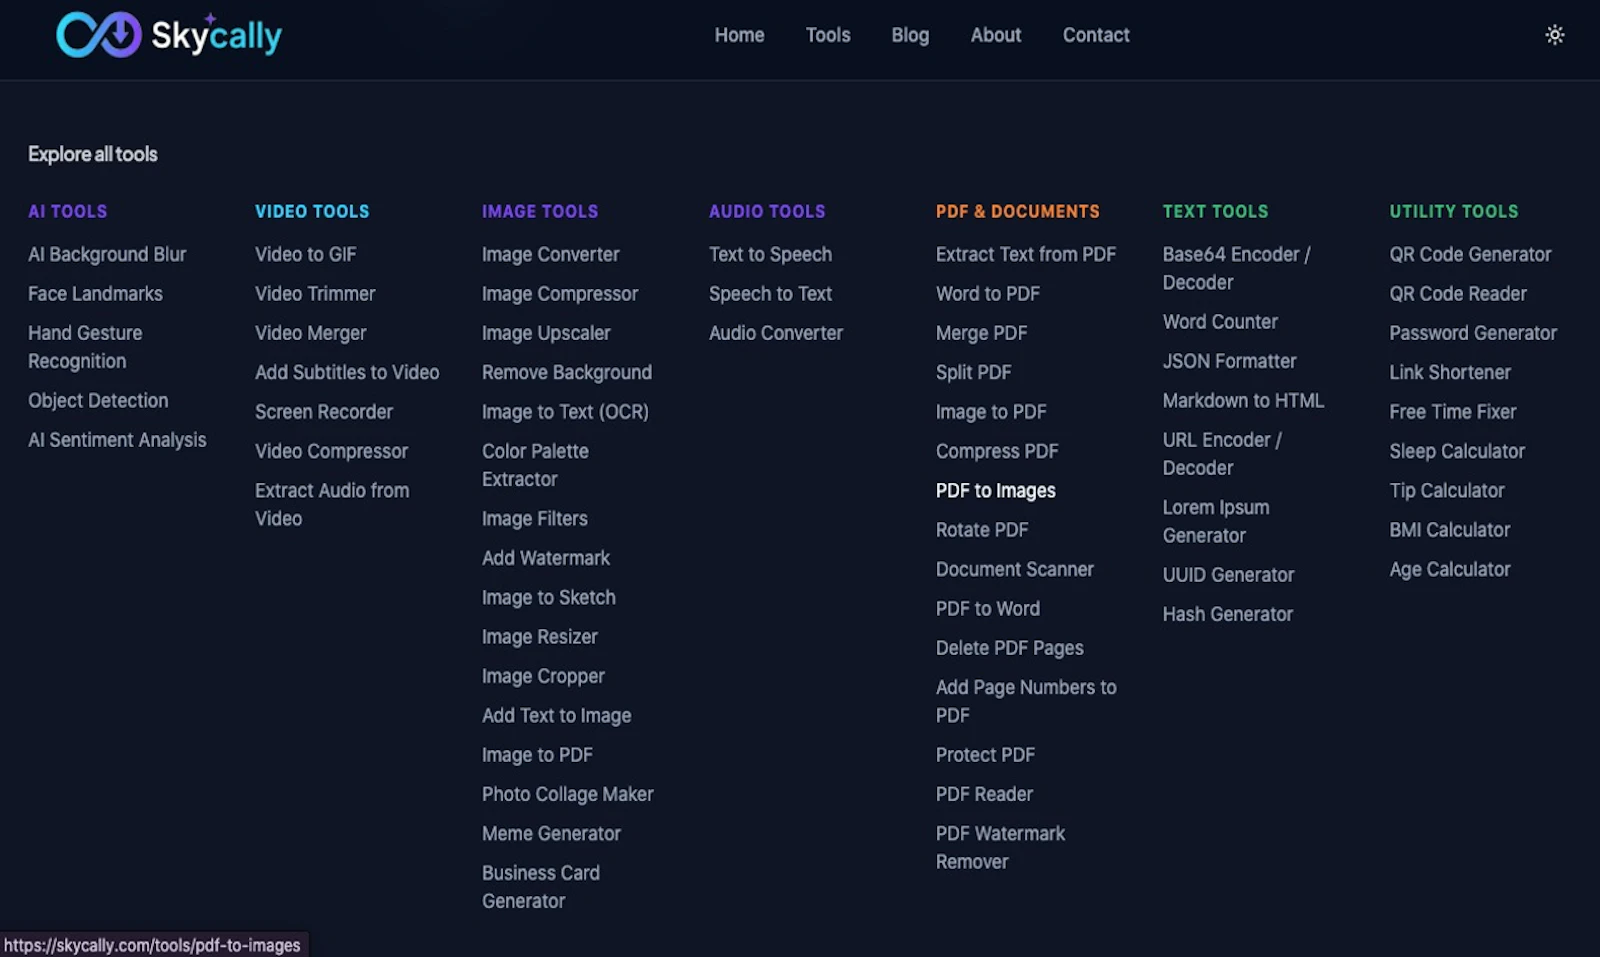This screenshot has height=957, width=1600.
Task: Open Object Detection tool
Action: click(98, 401)
